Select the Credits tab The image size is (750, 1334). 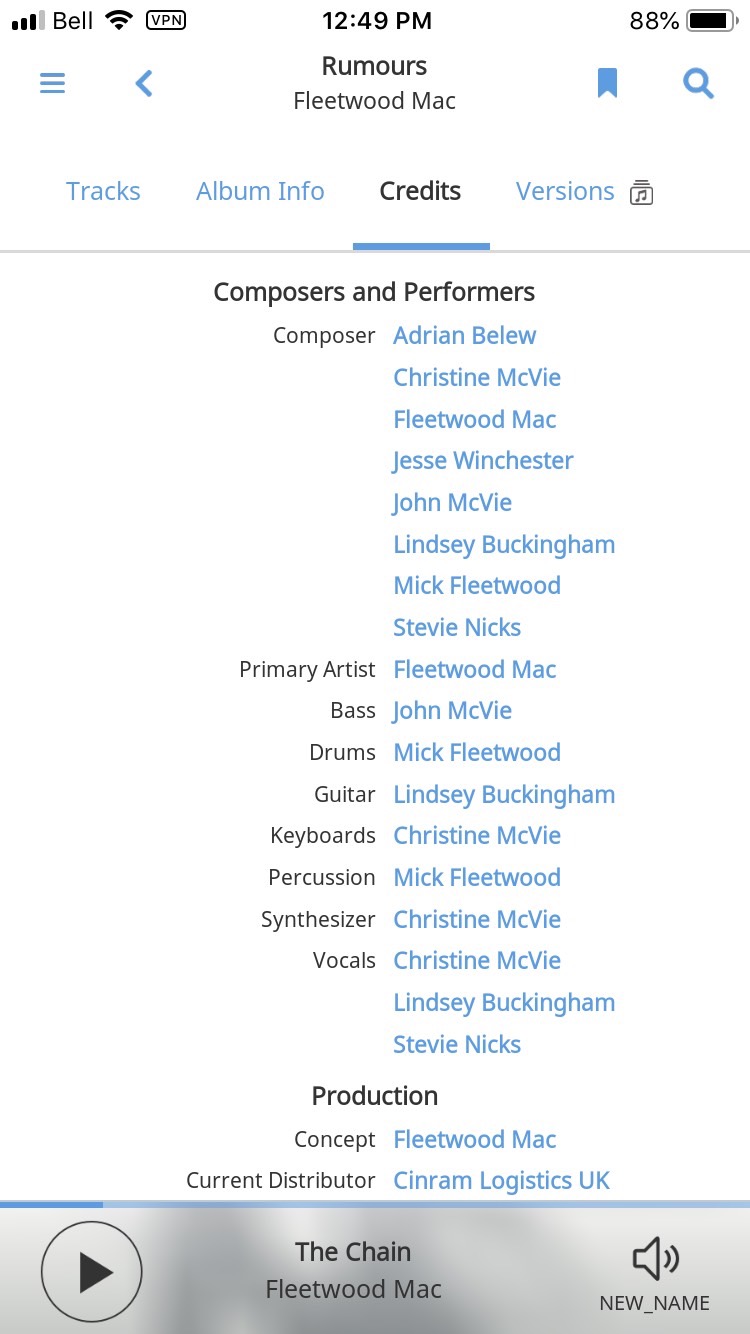click(x=420, y=191)
